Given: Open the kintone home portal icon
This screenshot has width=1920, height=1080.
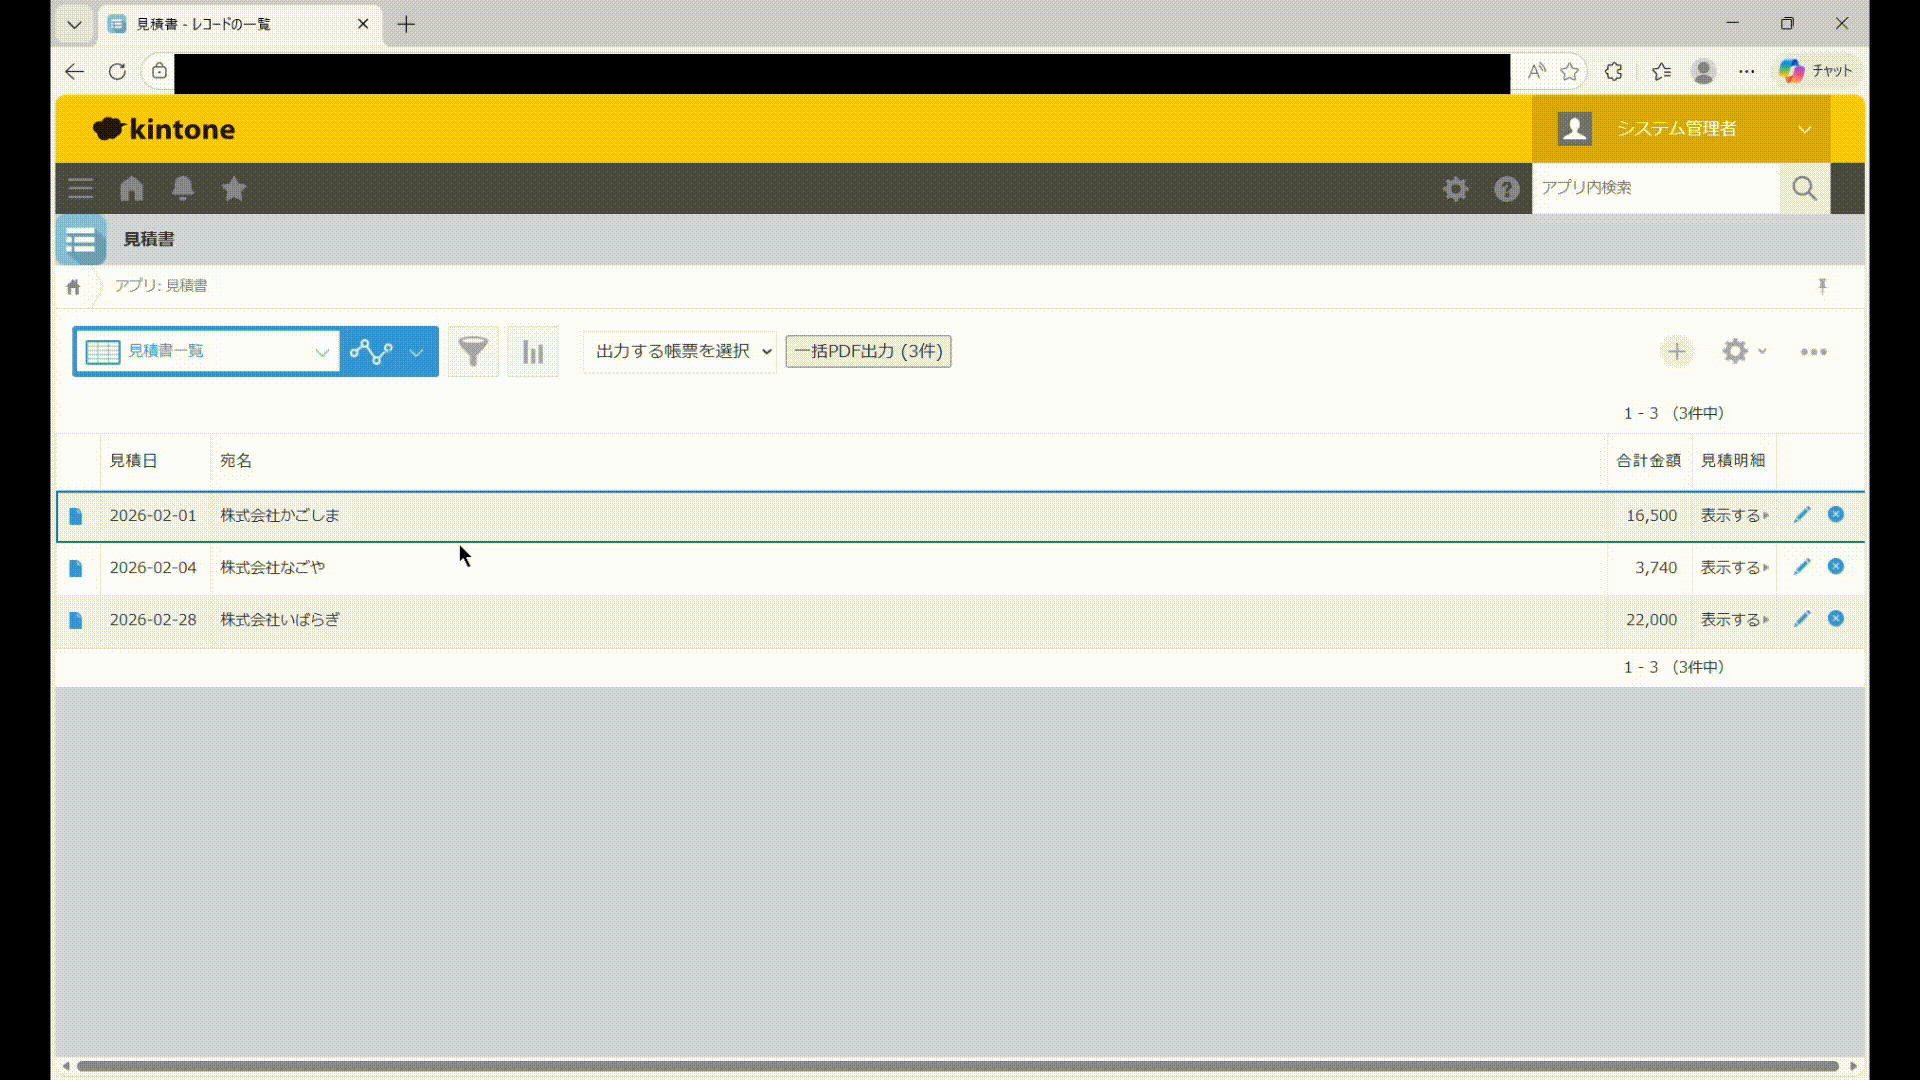Looking at the screenshot, I should point(132,189).
